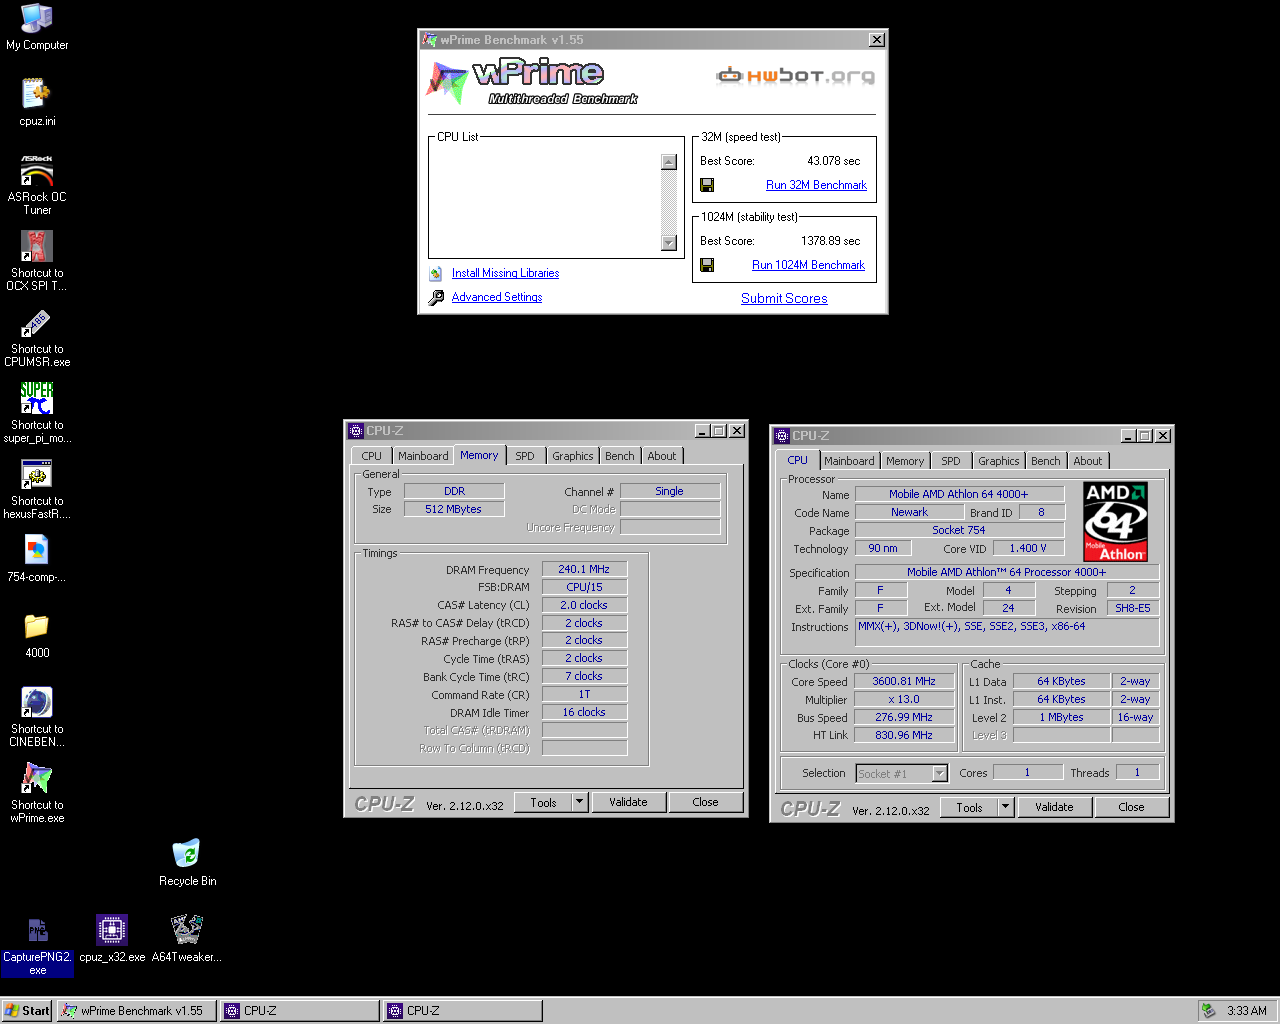
Task: Click Tools button in the right CPU-Z window
Action: (x=969, y=807)
